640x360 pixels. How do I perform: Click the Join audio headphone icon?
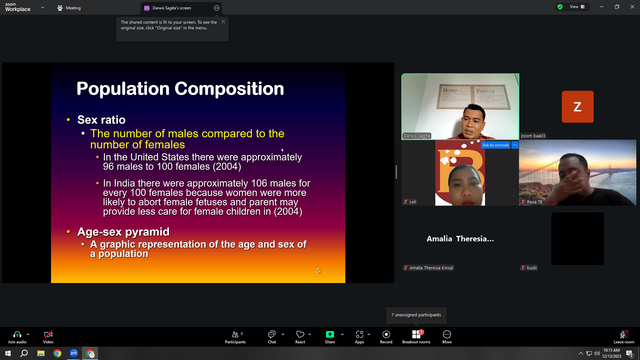click(17, 335)
